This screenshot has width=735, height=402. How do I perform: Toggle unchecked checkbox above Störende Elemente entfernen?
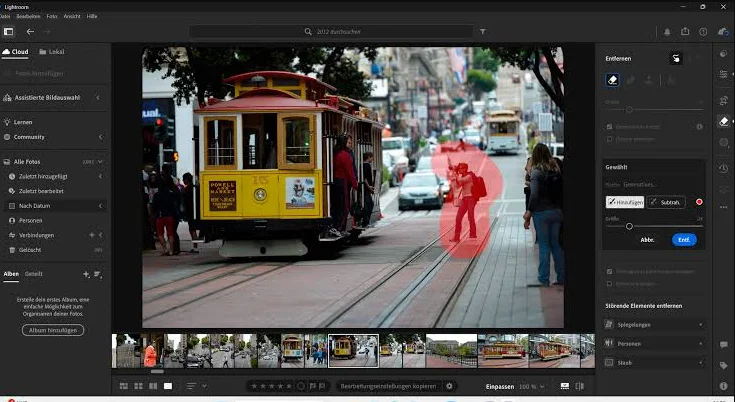click(x=609, y=283)
